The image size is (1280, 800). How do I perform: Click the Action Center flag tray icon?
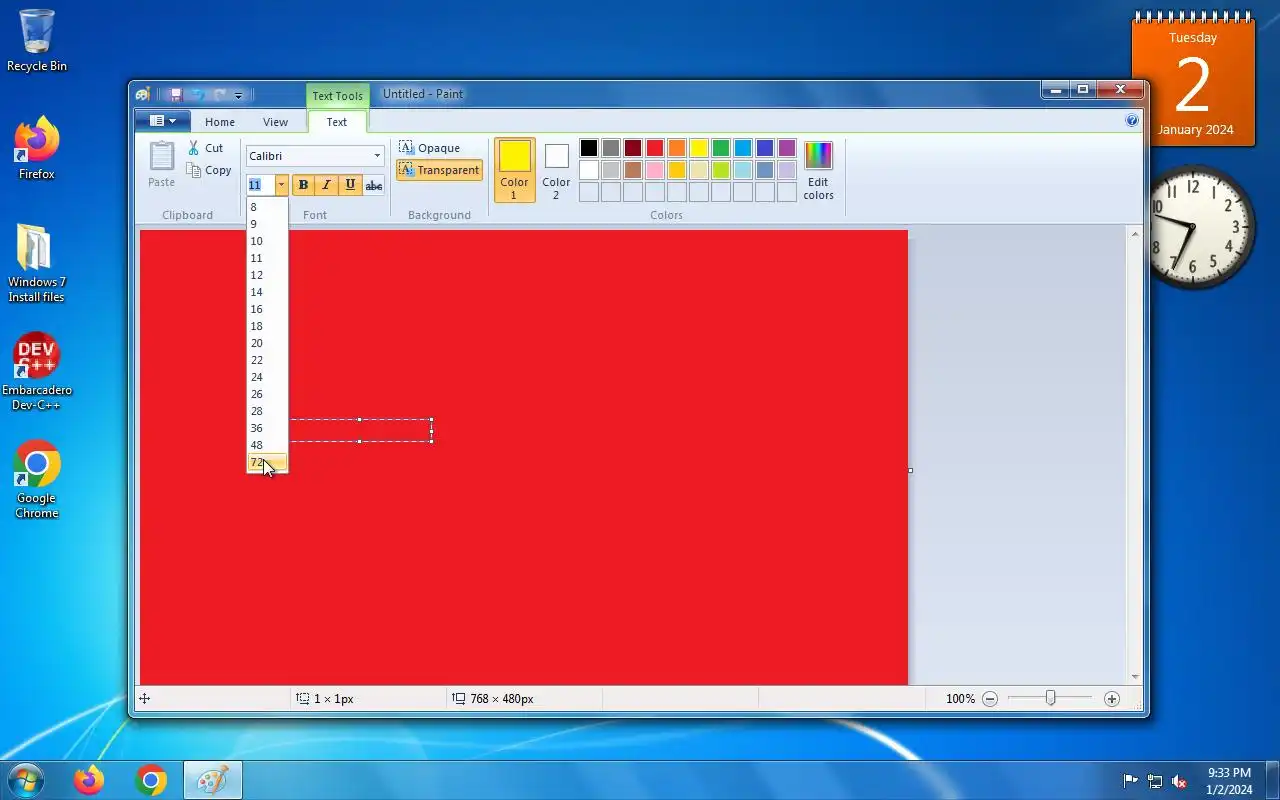1131,781
